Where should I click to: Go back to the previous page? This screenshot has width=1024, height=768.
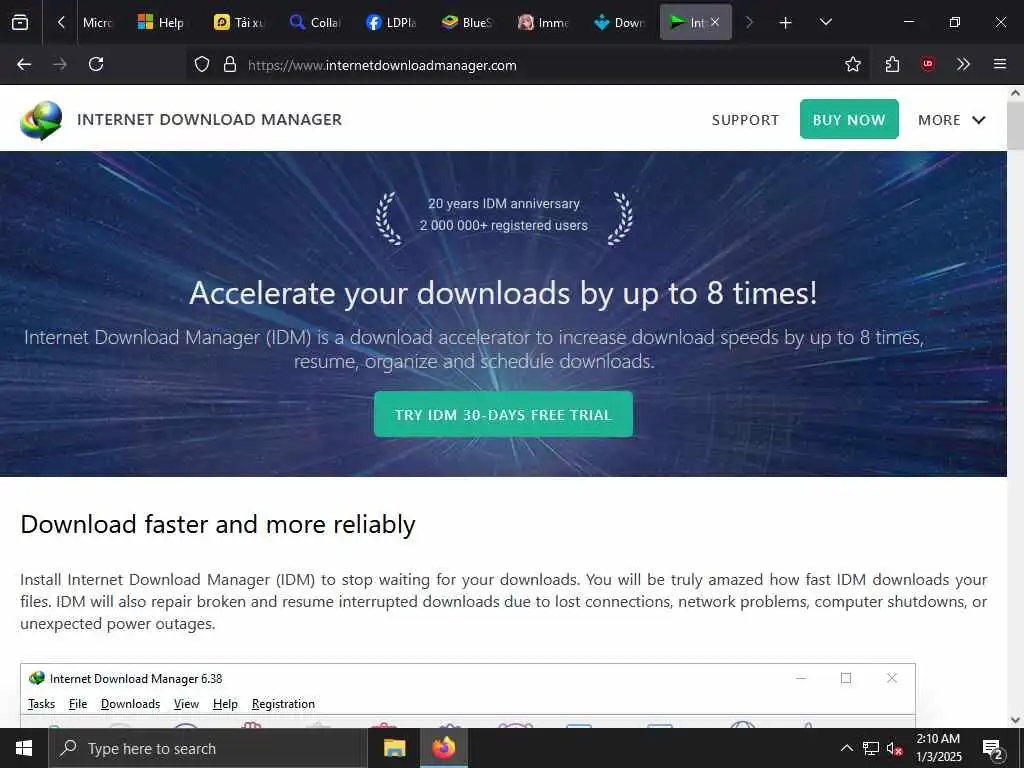[24, 64]
